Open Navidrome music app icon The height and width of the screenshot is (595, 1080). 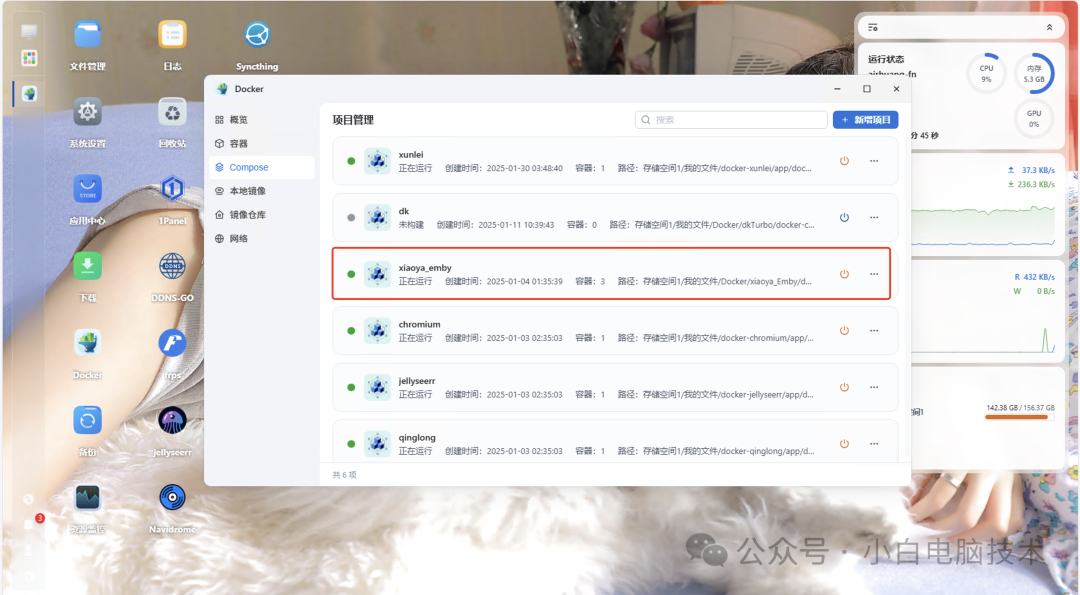point(172,497)
